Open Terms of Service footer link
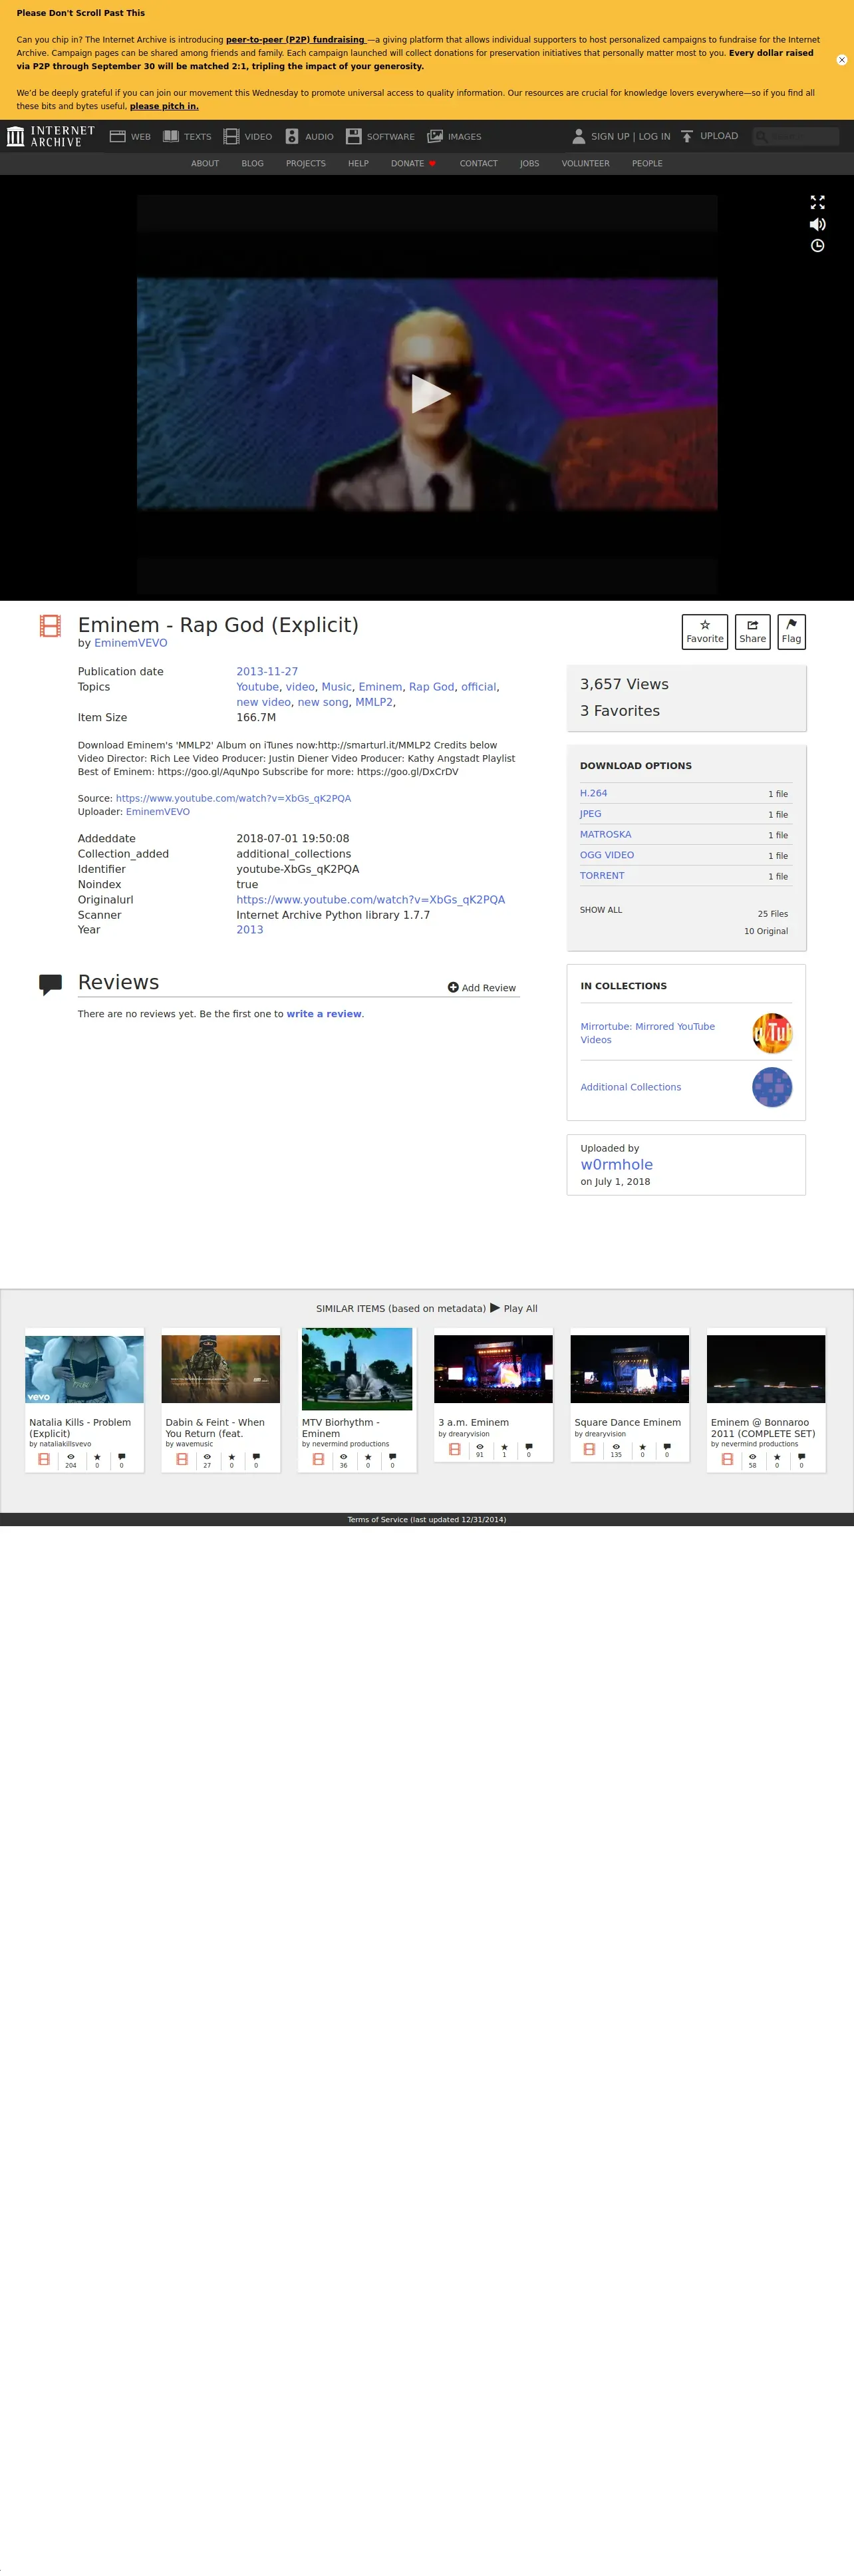This screenshot has height=2576, width=854. tap(427, 1520)
